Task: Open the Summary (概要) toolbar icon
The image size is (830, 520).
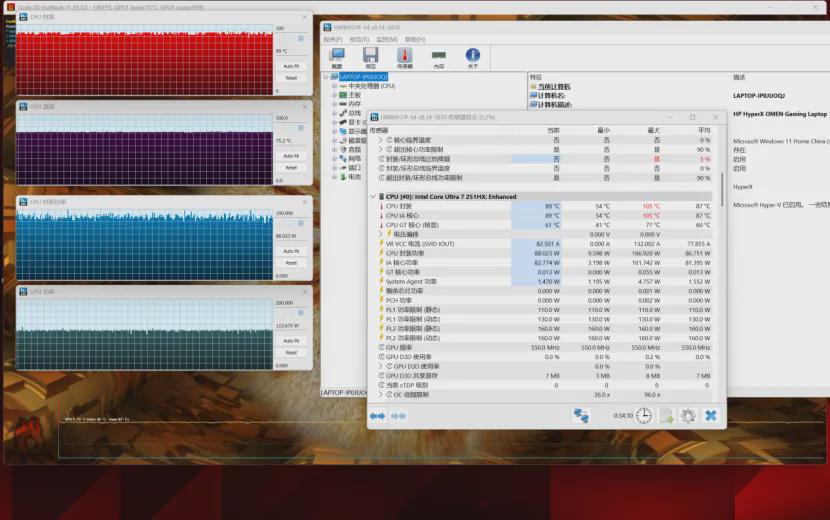Action: pos(337,58)
